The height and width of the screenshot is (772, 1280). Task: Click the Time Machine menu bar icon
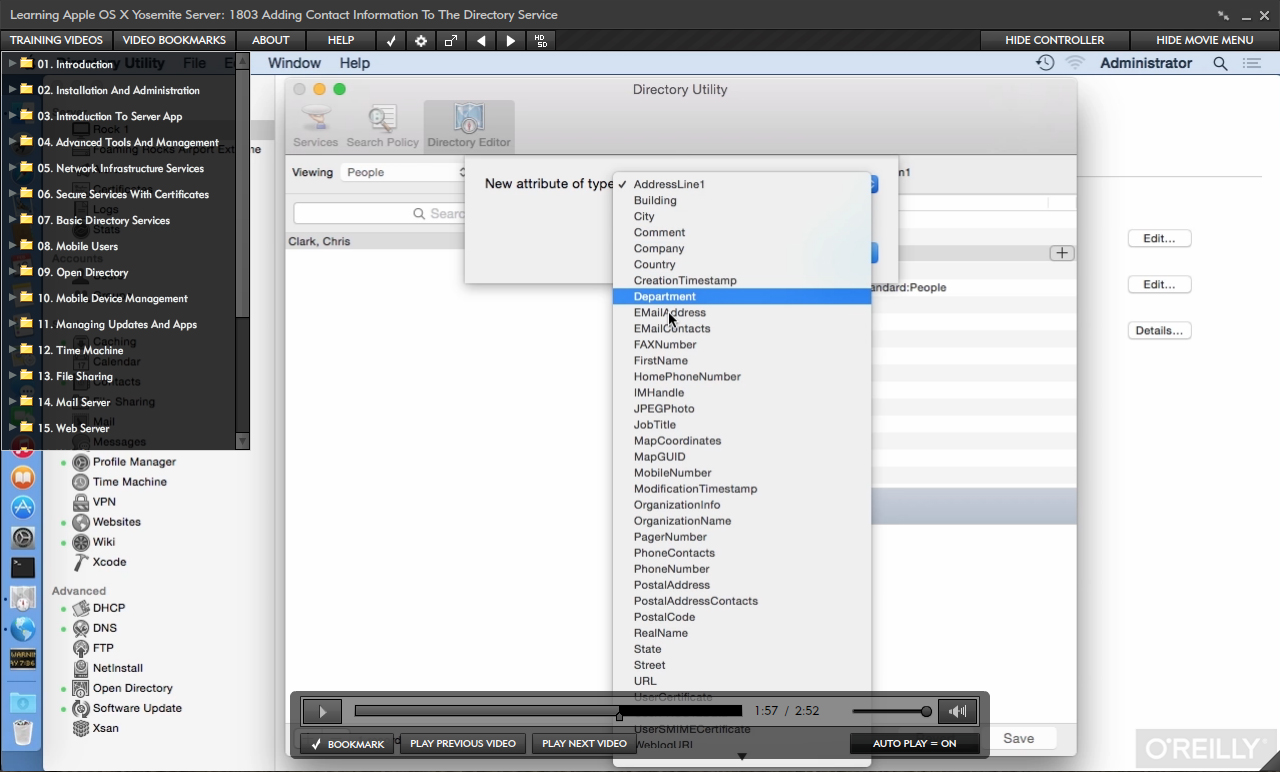coord(1045,63)
